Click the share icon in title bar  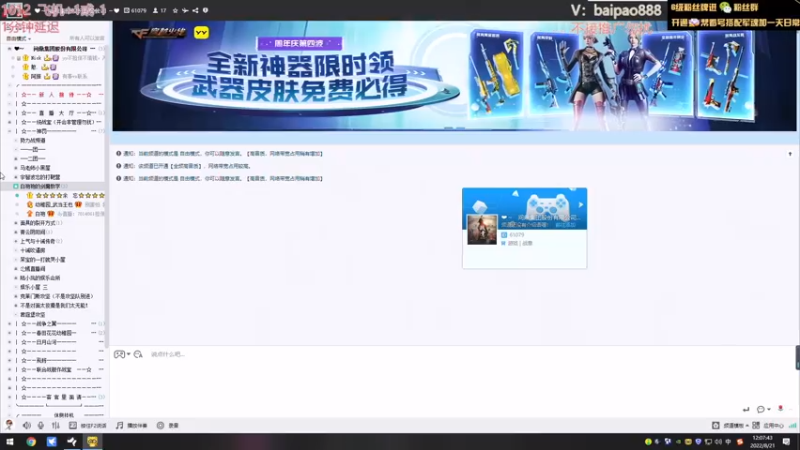tap(195, 10)
